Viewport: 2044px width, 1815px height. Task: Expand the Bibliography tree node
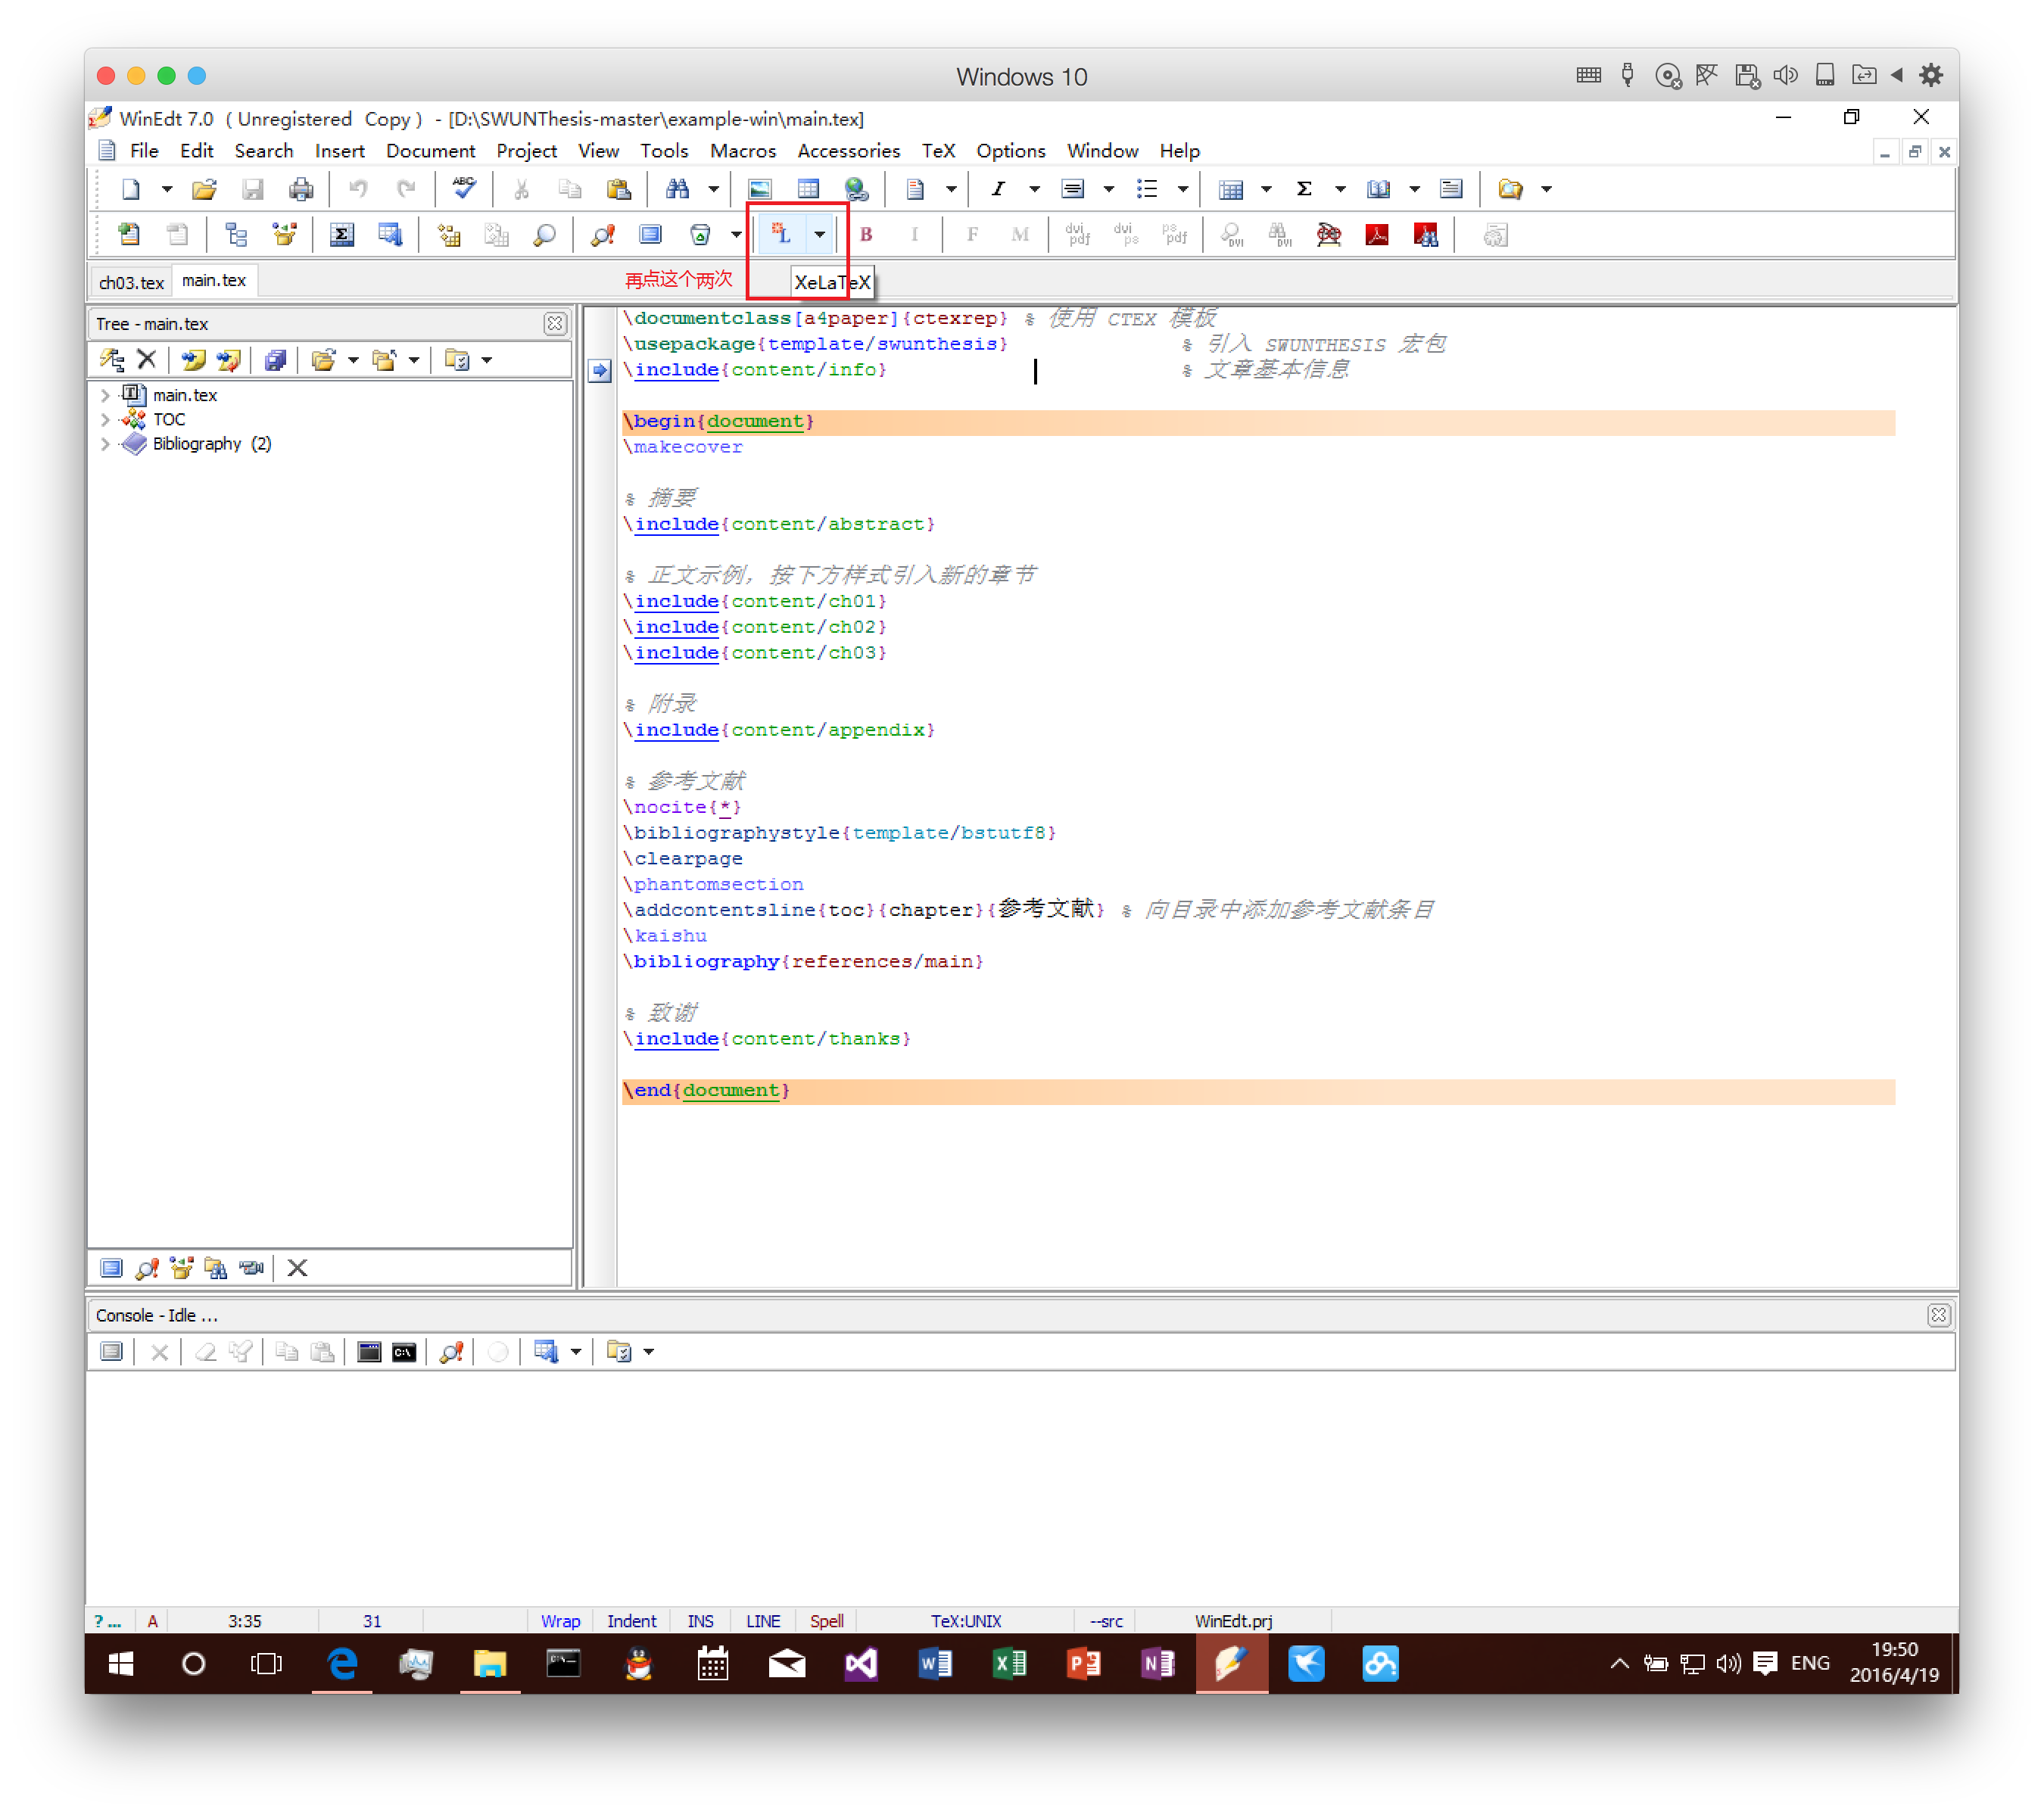[105, 444]
